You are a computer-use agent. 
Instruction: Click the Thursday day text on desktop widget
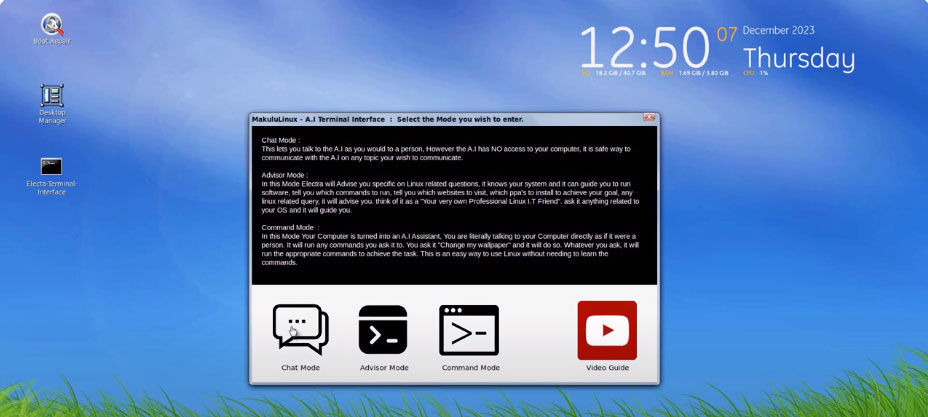[799, 59]
